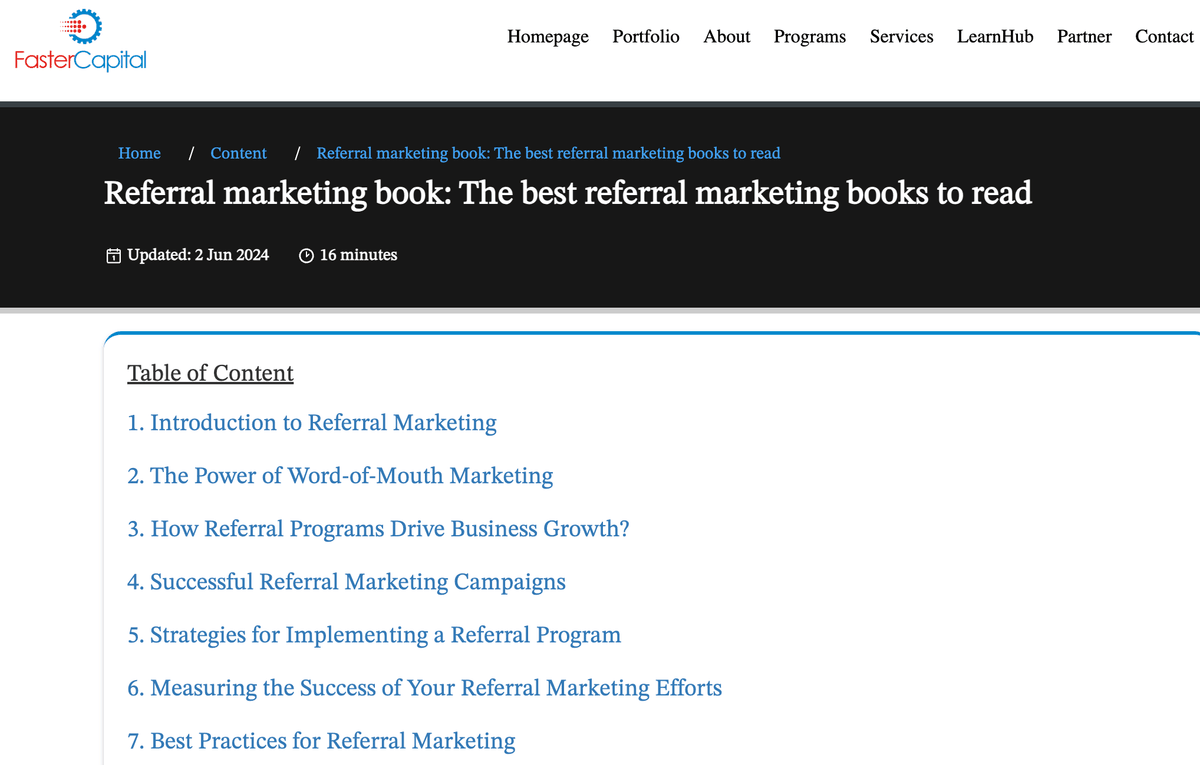Click the Home breadcrumb link
This screenshot has height=765, width=1200.
pyautogui.click(x=139, y=153)
